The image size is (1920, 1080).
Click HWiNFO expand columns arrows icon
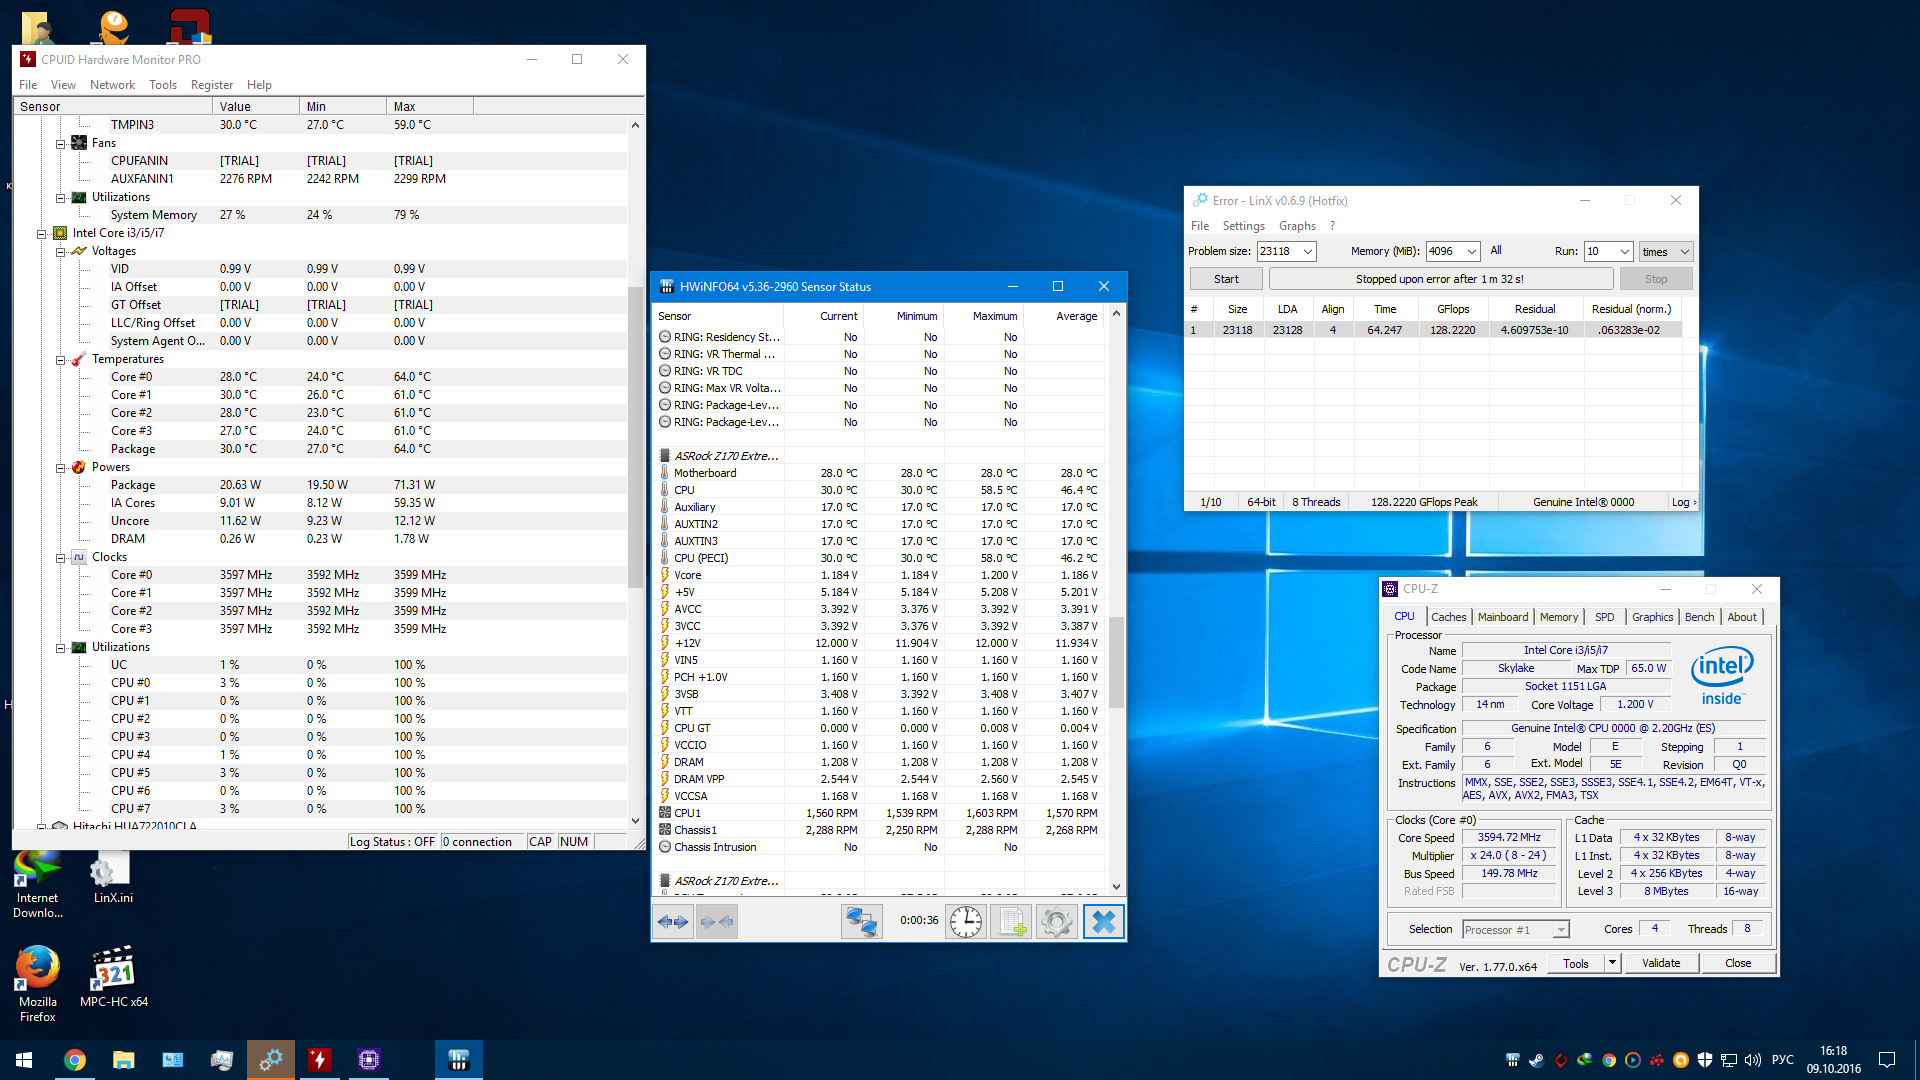tap(673, 922)
